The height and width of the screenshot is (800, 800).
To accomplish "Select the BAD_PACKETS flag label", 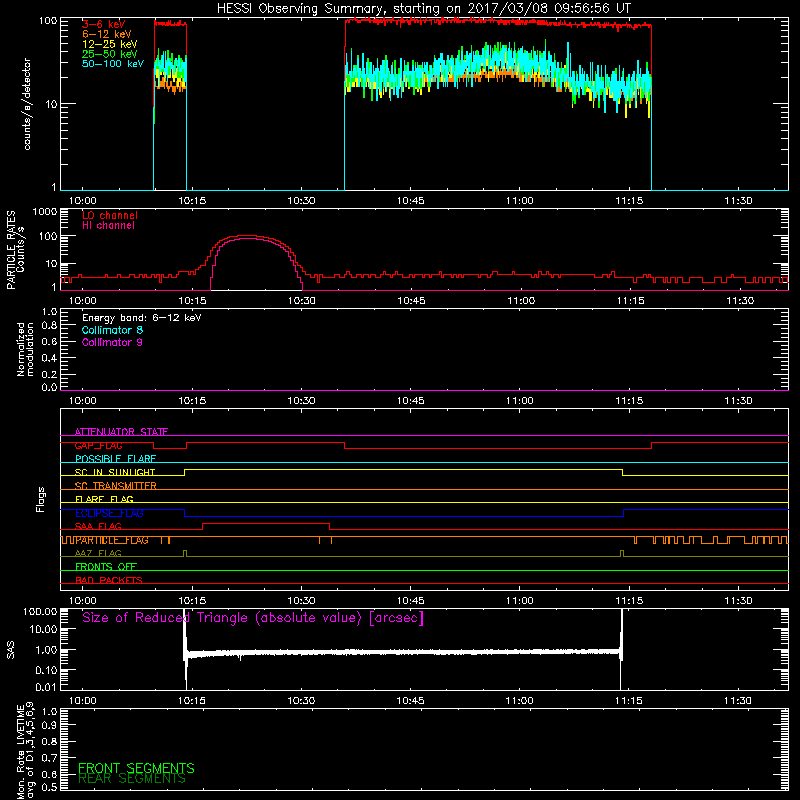I will 109,580.
